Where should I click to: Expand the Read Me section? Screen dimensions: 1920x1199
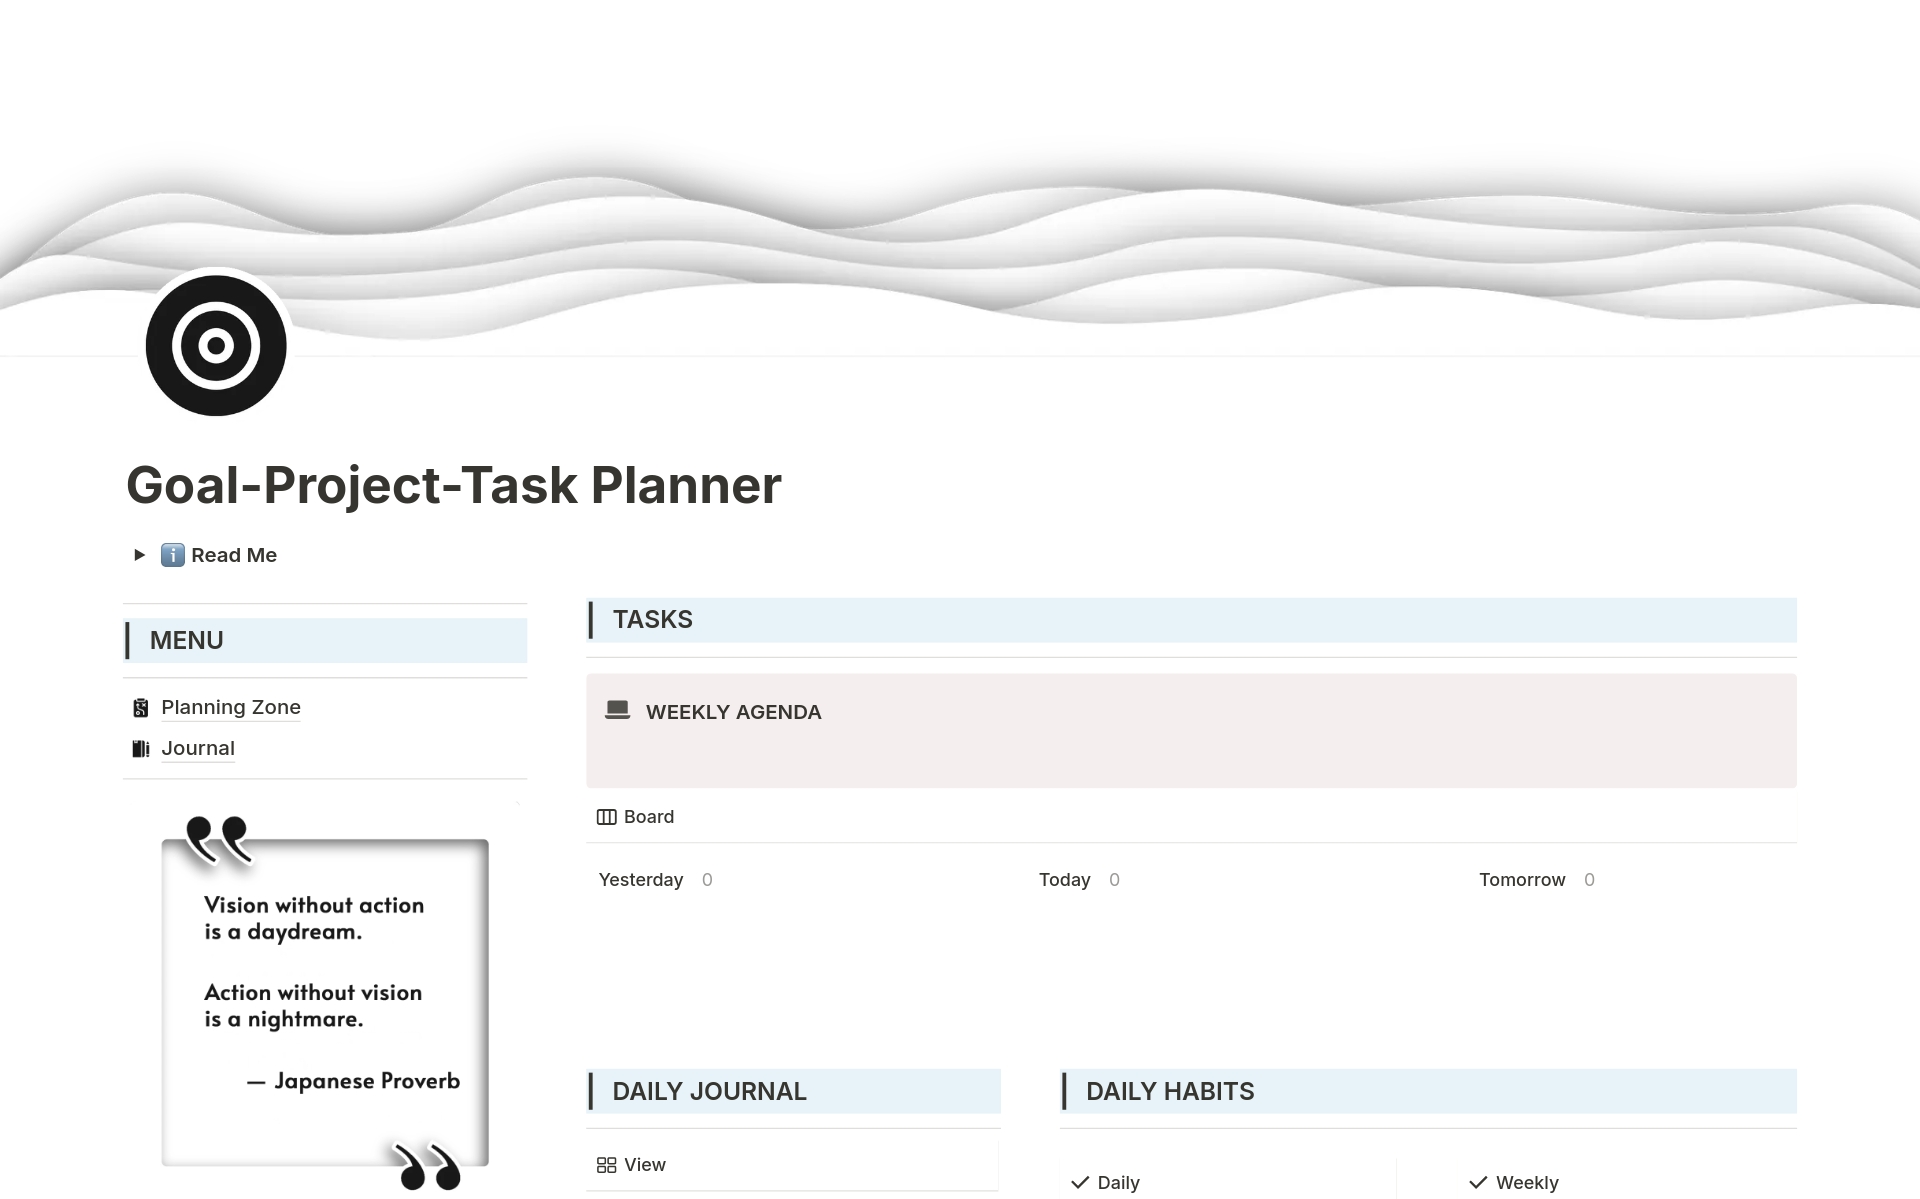(140, 555)
